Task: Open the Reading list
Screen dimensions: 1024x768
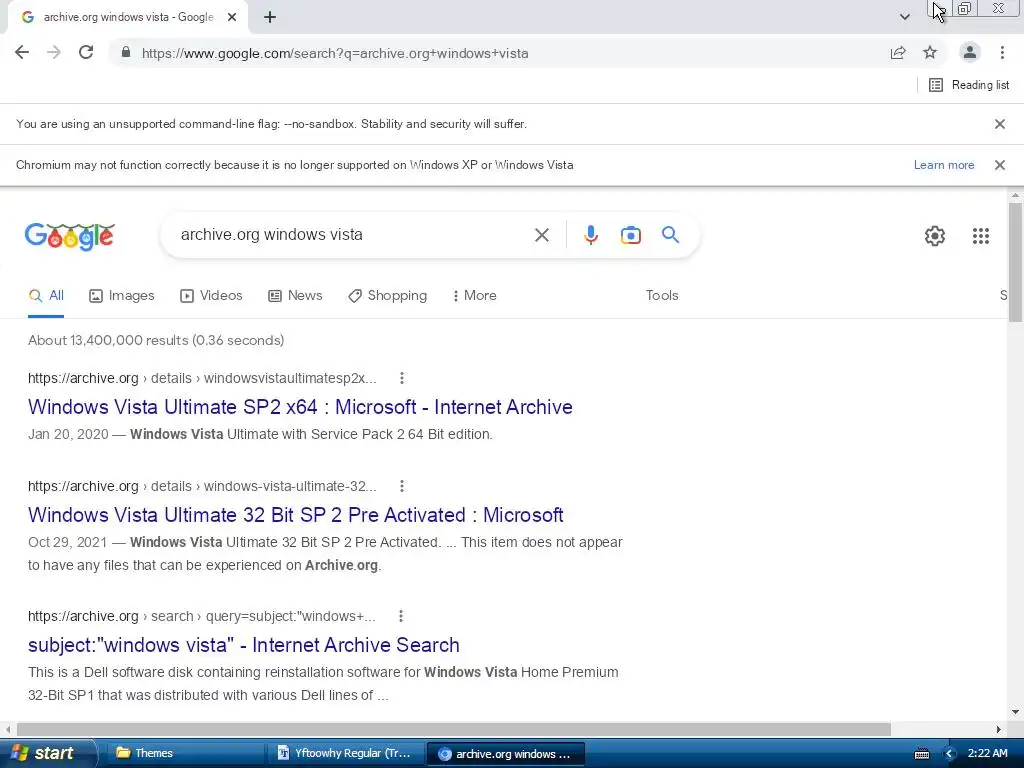Action: (968, 85)
